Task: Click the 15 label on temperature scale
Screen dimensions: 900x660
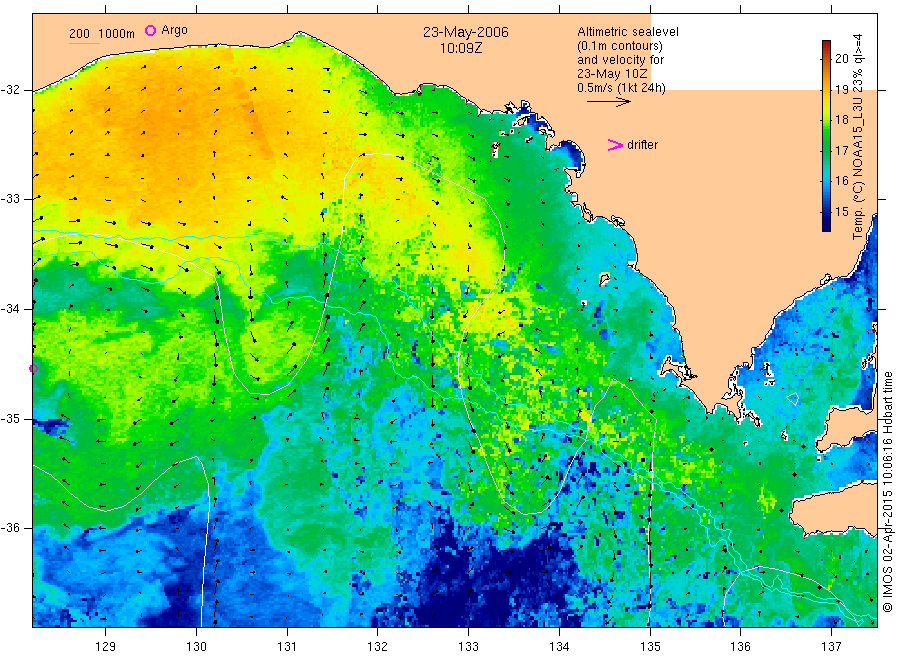Action: tap(841, 211)
